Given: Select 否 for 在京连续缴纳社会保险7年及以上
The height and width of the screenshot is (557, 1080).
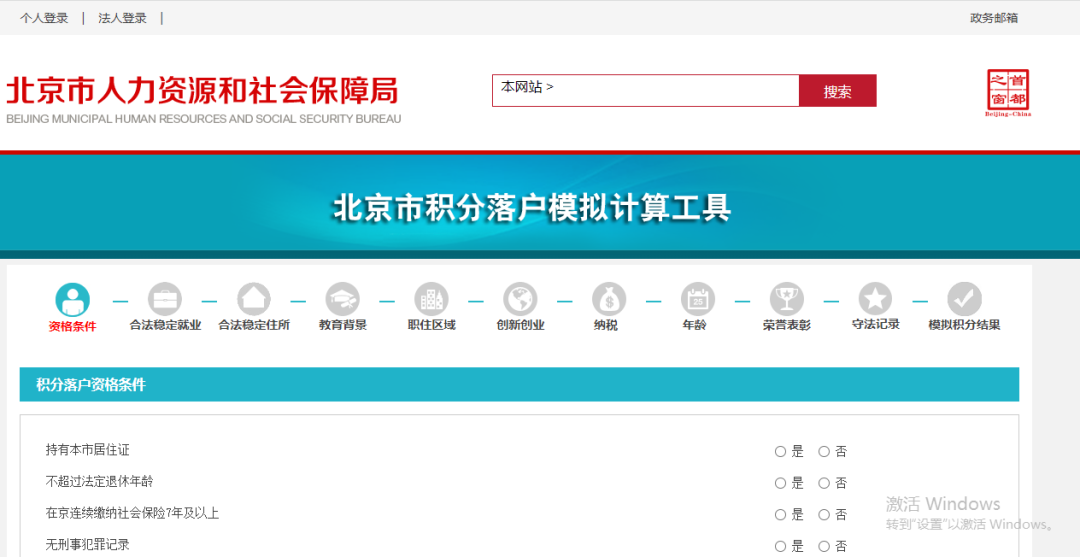Looking at the screenshot, I should pyautogui.click(x=824, y=515).
